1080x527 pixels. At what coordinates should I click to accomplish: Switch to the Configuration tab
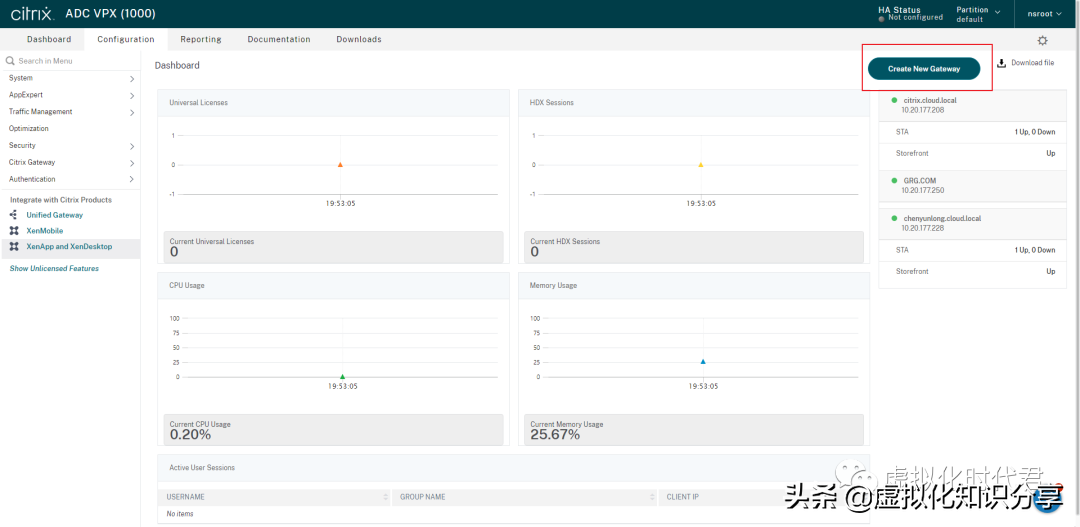coord(125,39)
